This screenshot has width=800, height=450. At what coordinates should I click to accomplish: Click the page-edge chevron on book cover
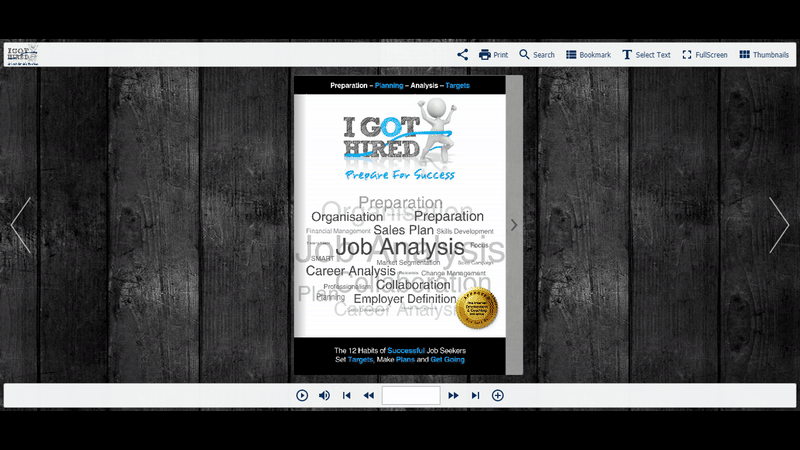514,225
